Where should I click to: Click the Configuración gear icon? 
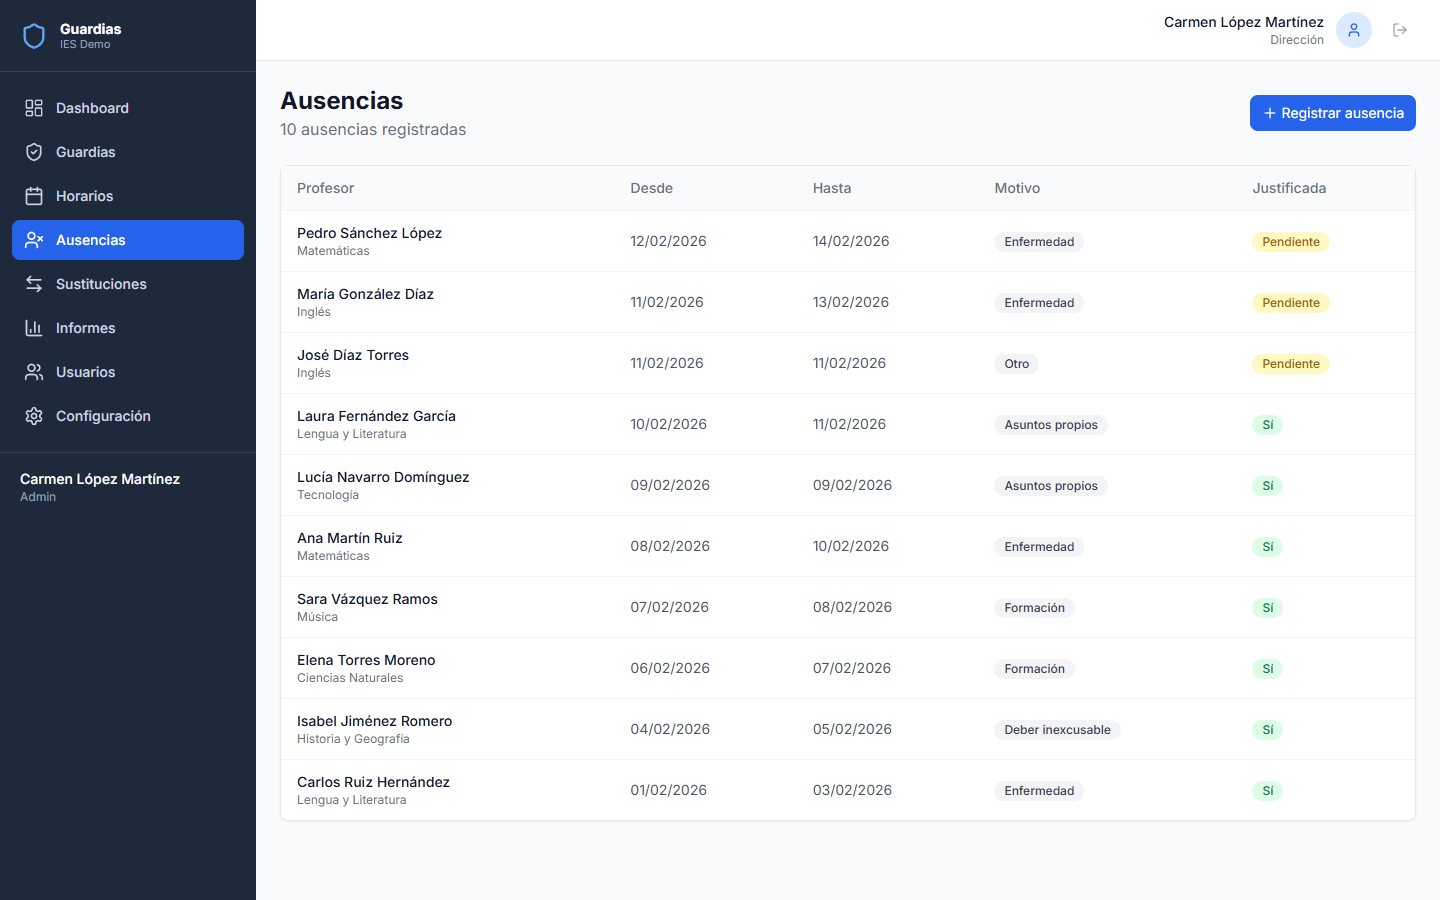coord(34,416)
